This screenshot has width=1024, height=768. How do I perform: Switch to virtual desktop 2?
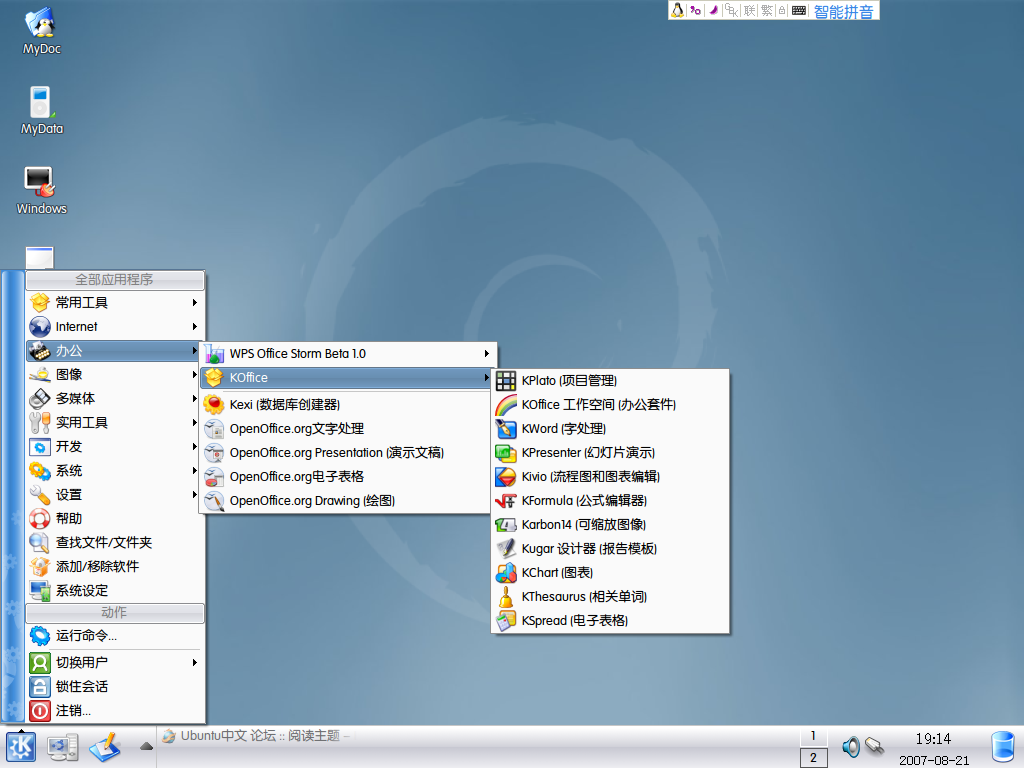813,758
